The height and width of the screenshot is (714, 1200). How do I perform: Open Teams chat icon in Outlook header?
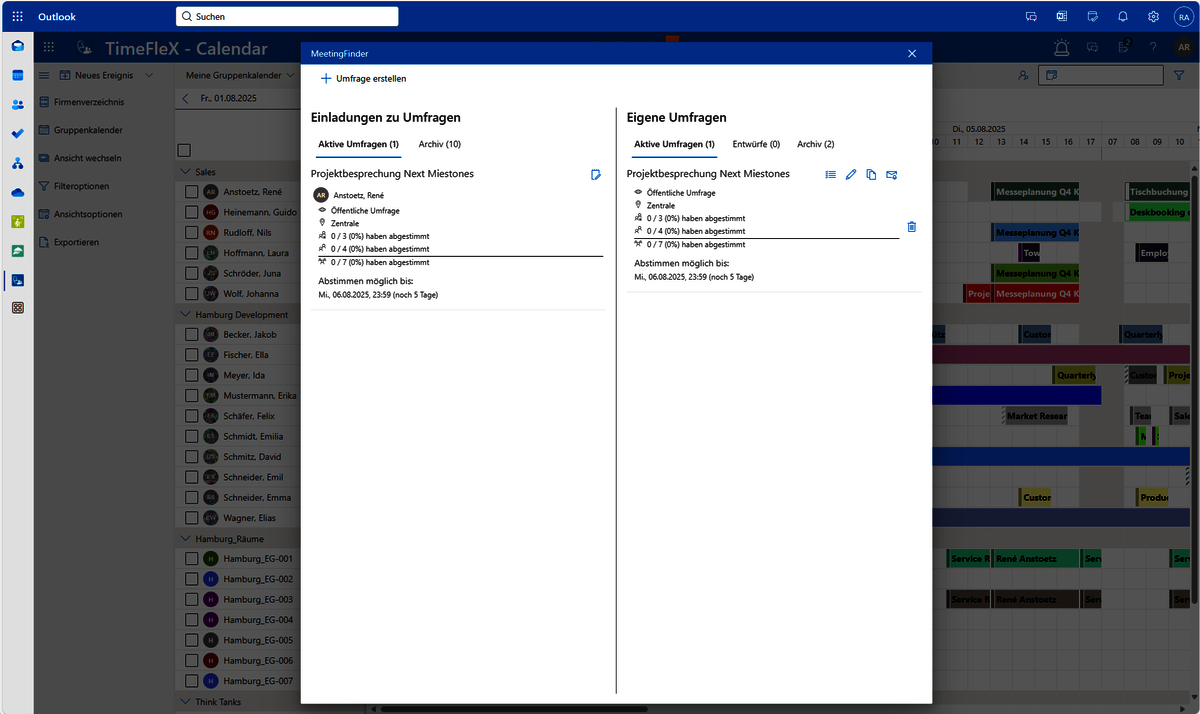(x=1031, y=17)
